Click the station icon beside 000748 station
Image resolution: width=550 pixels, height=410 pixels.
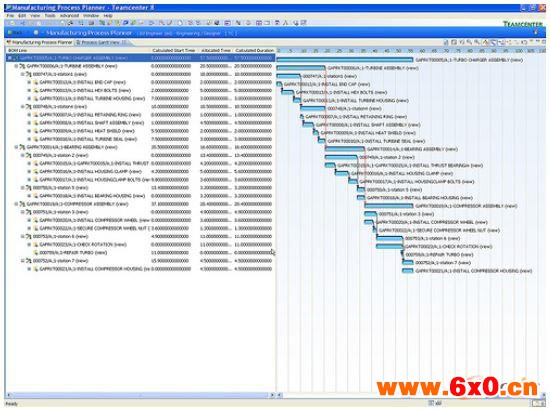[x=29, y=107]
